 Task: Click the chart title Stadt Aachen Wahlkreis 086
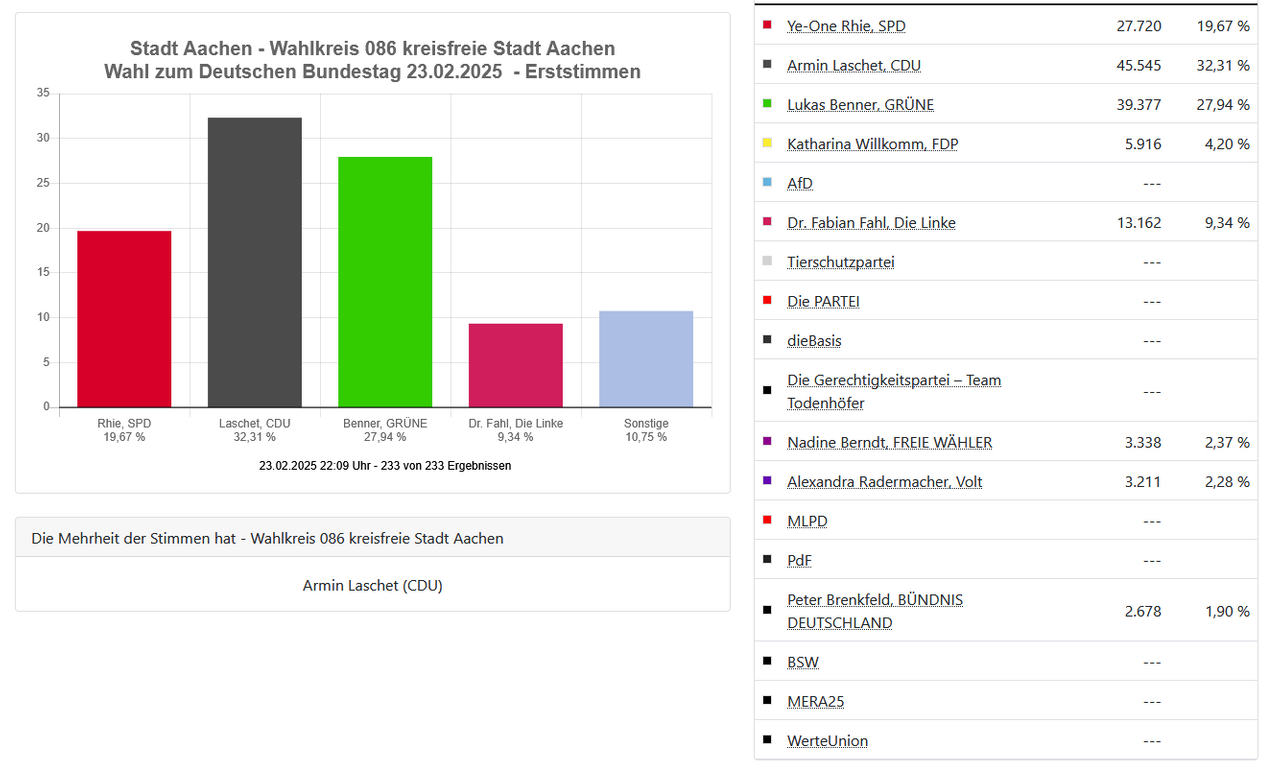tap(373, 60)
